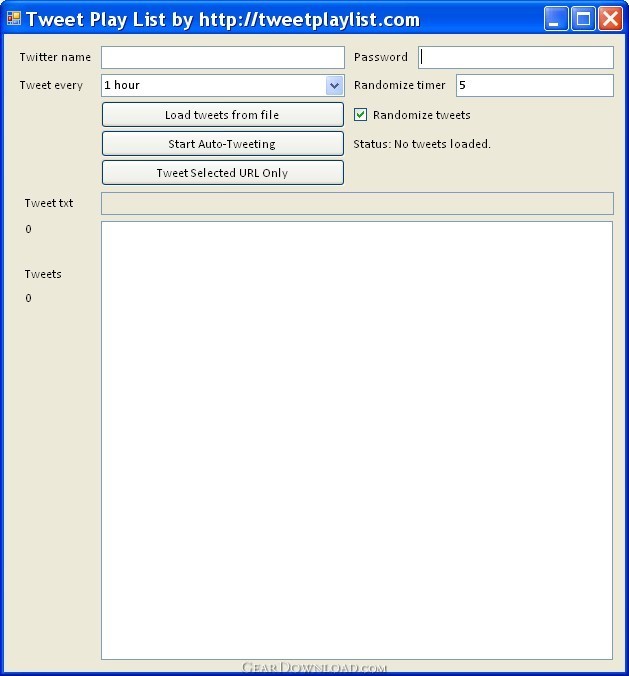Focus the Twitter name text field

coord(222,57)
